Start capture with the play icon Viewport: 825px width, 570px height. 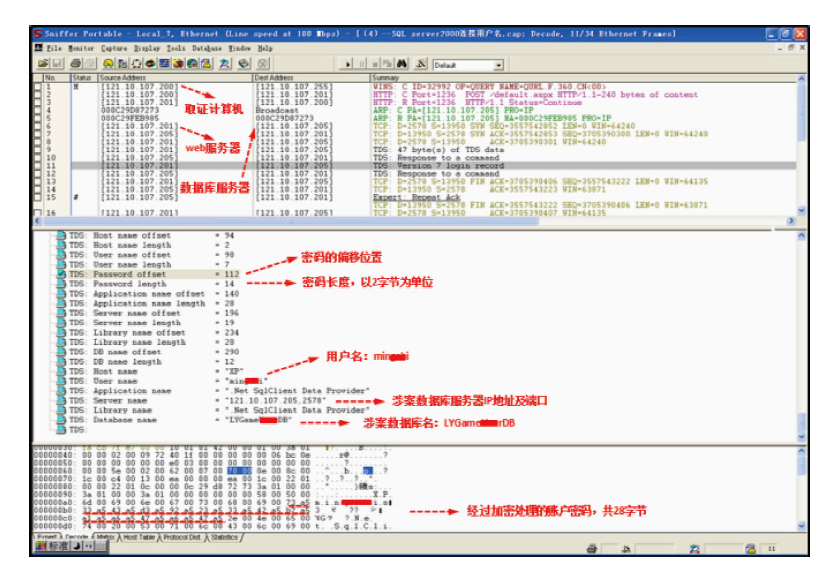click(347, 64)
